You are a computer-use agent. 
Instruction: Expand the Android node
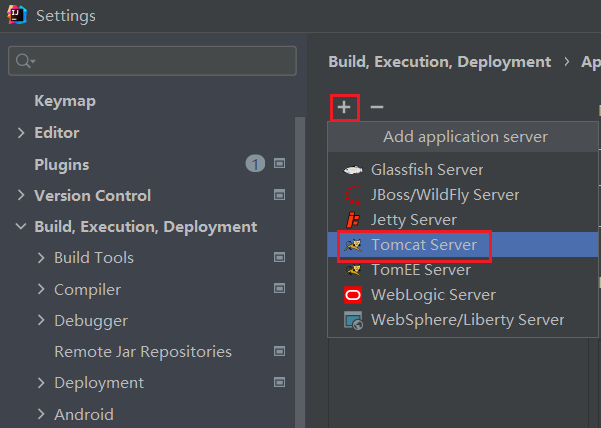(x=41, y=414)
